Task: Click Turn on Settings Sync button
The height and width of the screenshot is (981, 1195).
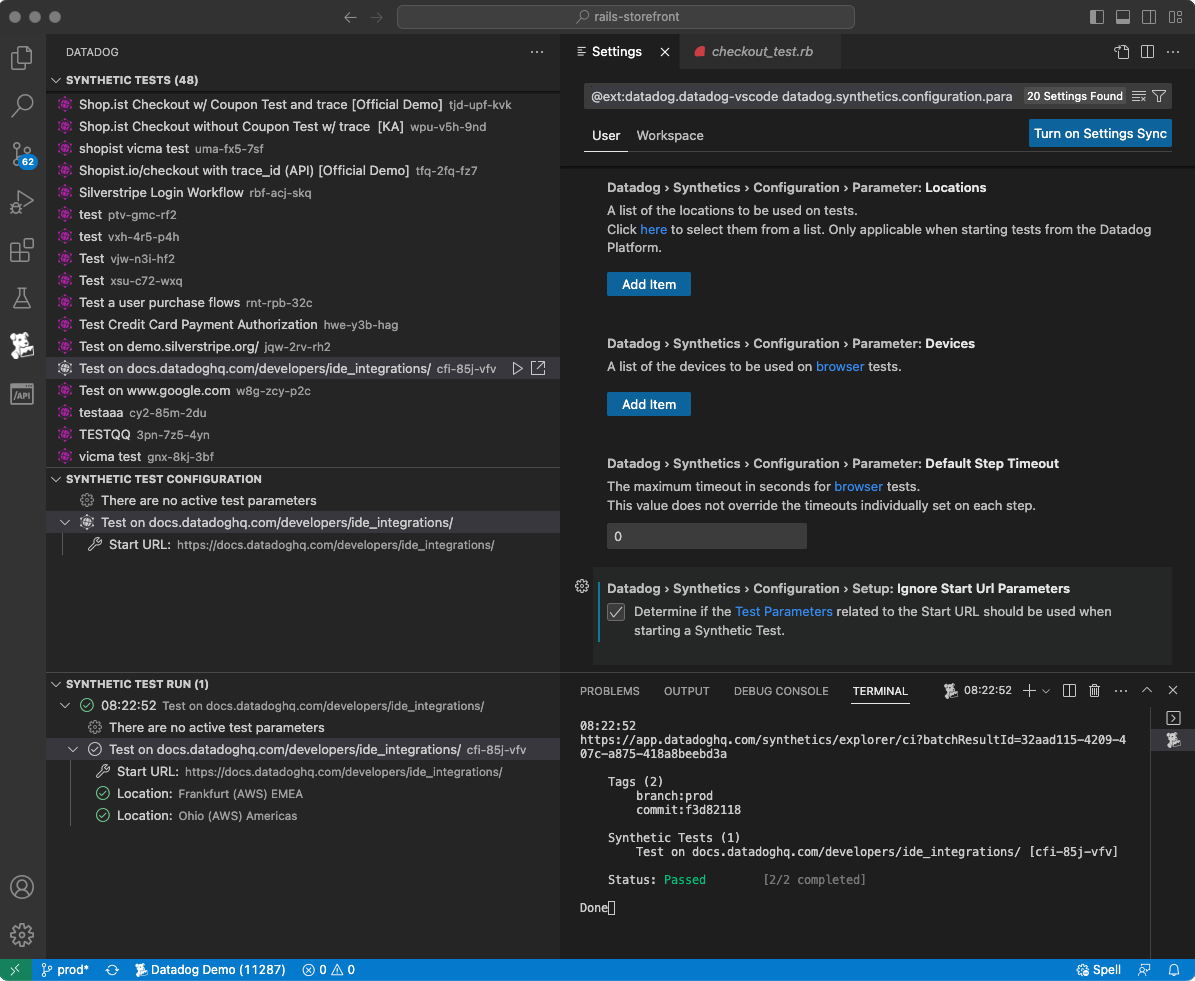Action: point(1100,133)
